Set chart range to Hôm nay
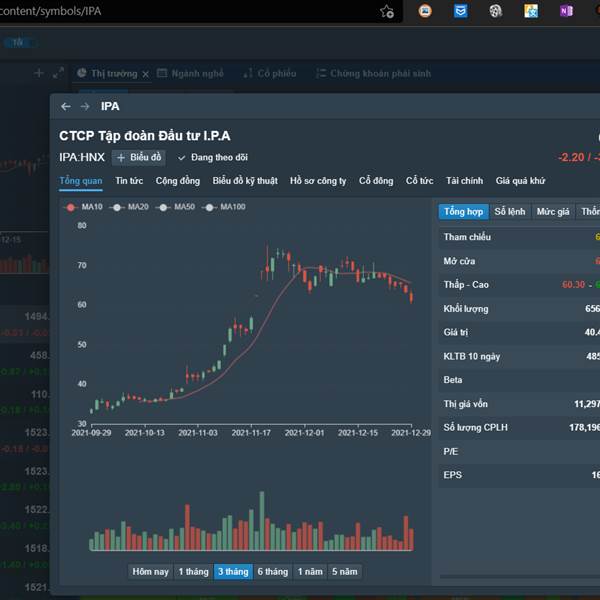The height and width of the screenshot is (600, 600). point(150,572)
